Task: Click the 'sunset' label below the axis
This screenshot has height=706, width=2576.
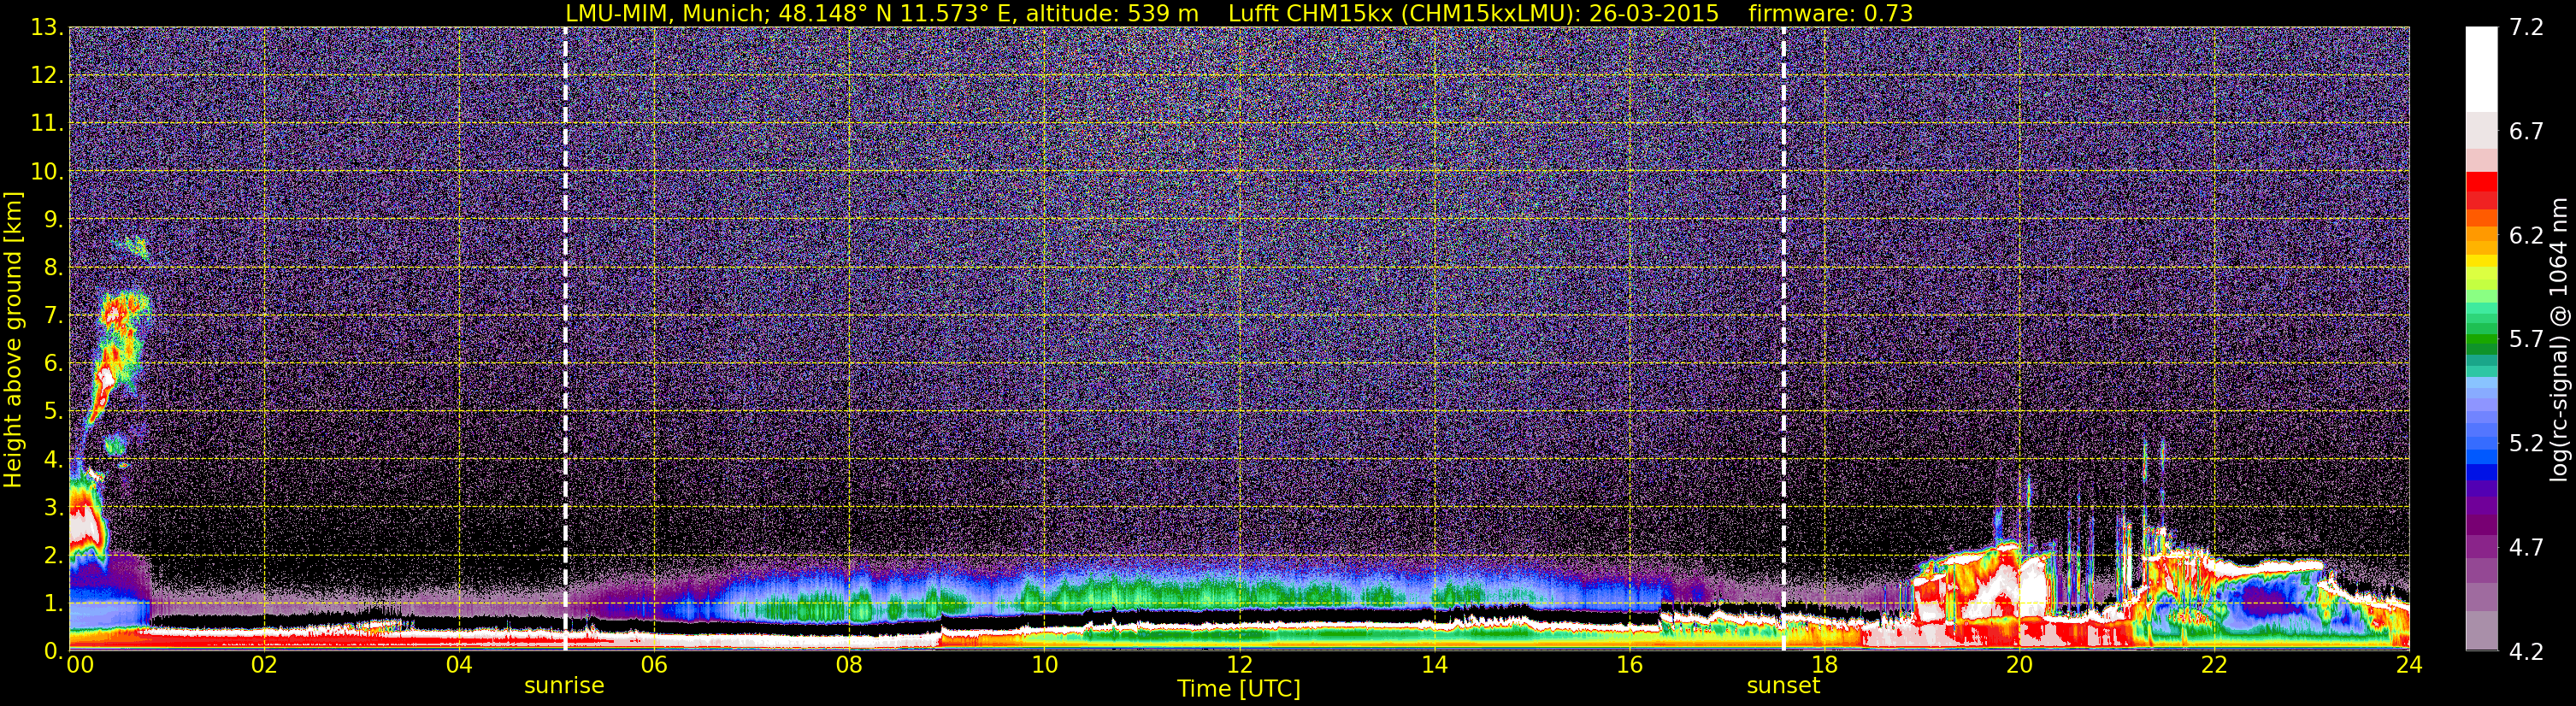Action: tap(1783, 686)
